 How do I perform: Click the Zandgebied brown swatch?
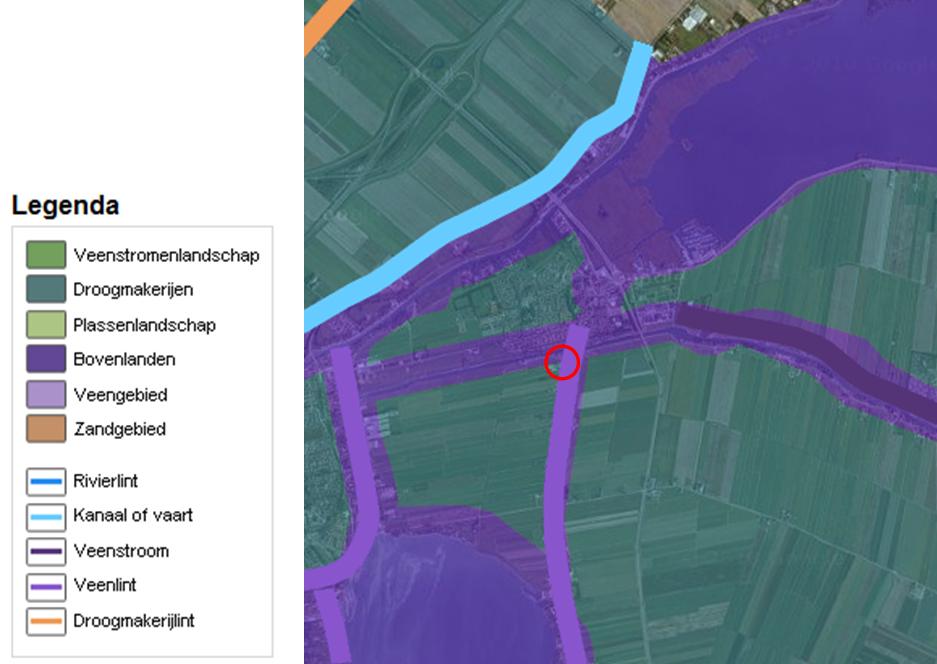pyautogui.click(x=46, y=429)
